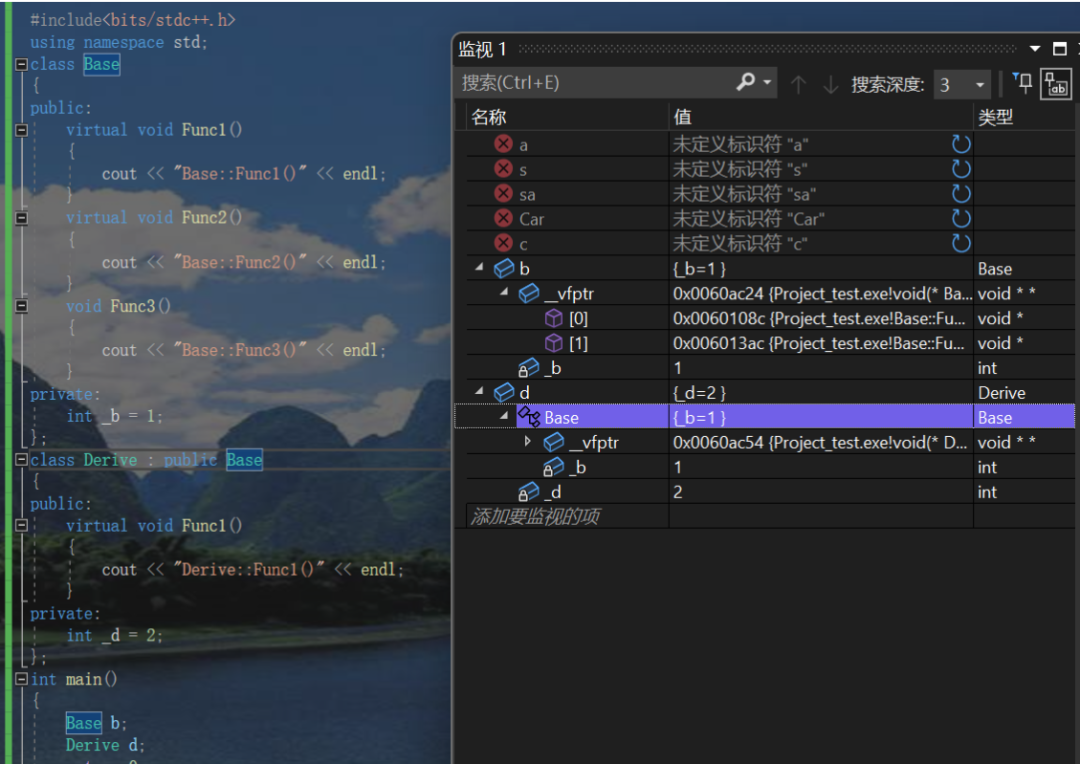Click highlighted Base in class Base declaration
Screen dimensions: 1080x764
coord(102,64)
